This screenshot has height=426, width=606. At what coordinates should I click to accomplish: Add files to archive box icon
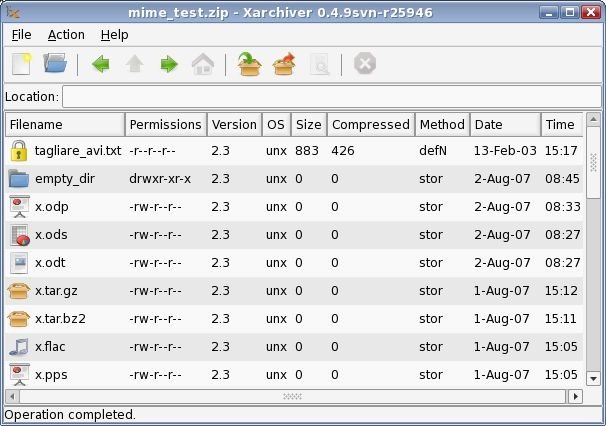(249, 64)
